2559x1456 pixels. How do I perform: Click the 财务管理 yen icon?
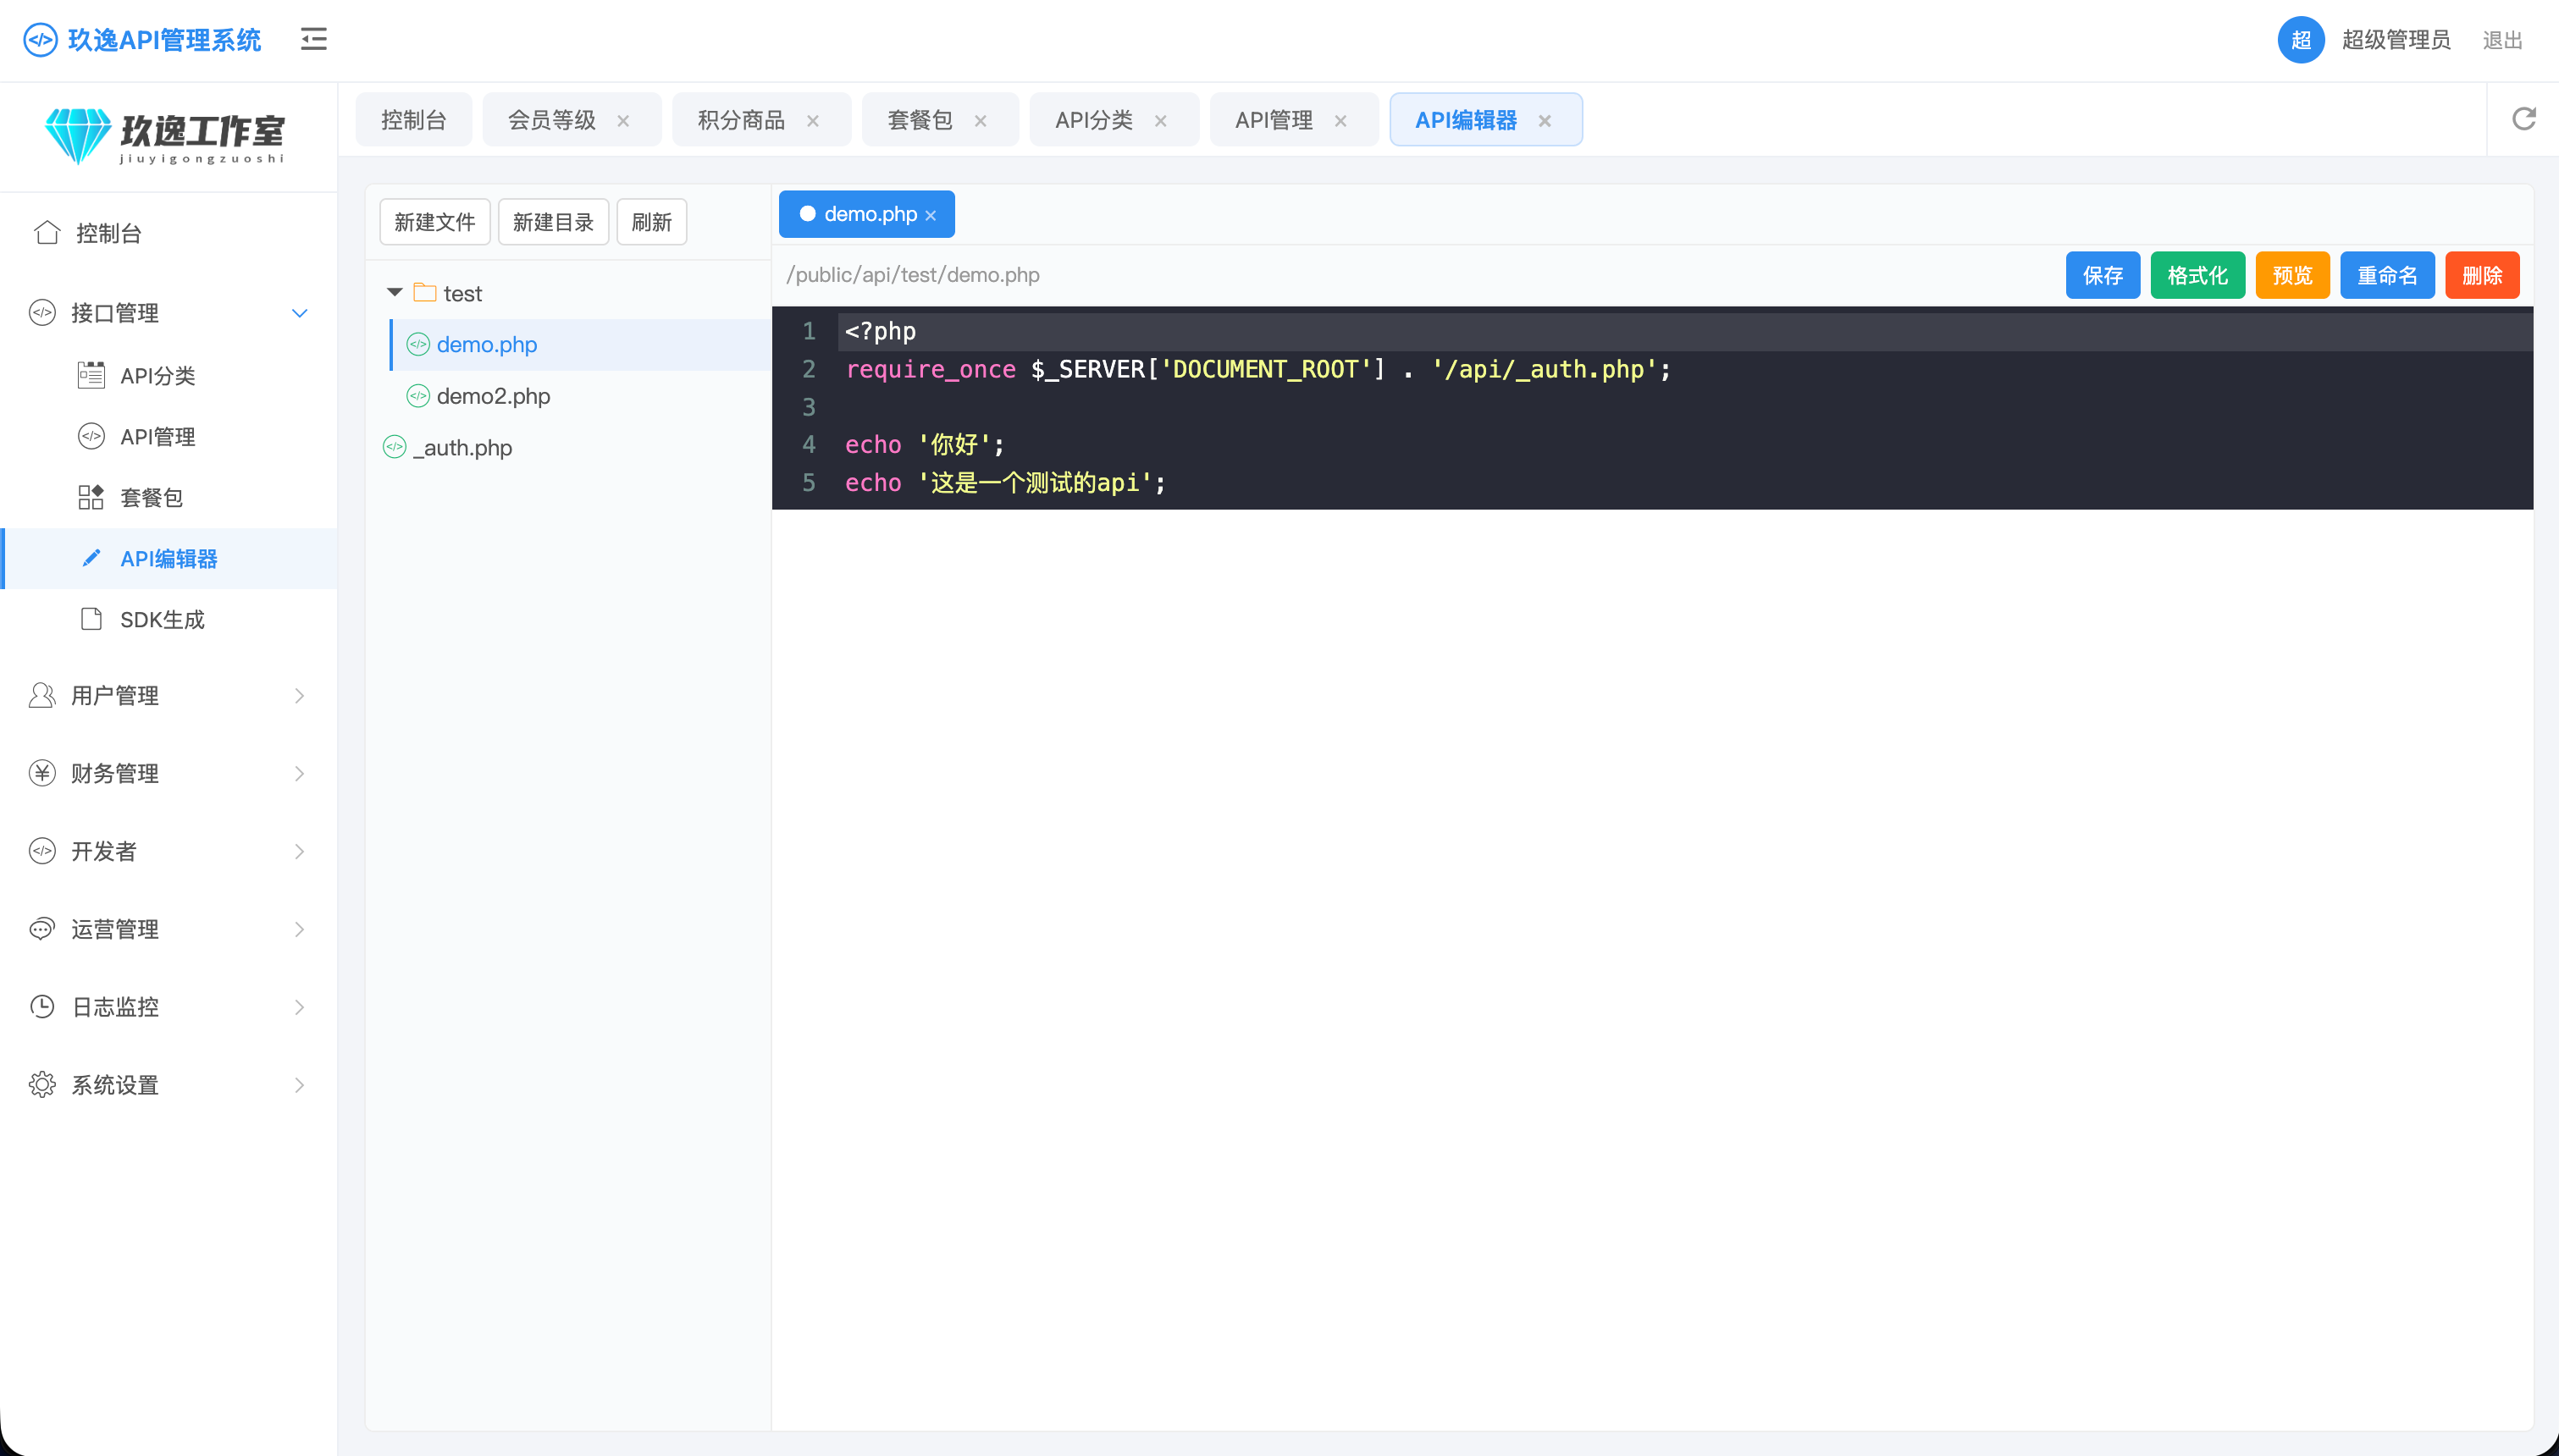click(42, 773)
